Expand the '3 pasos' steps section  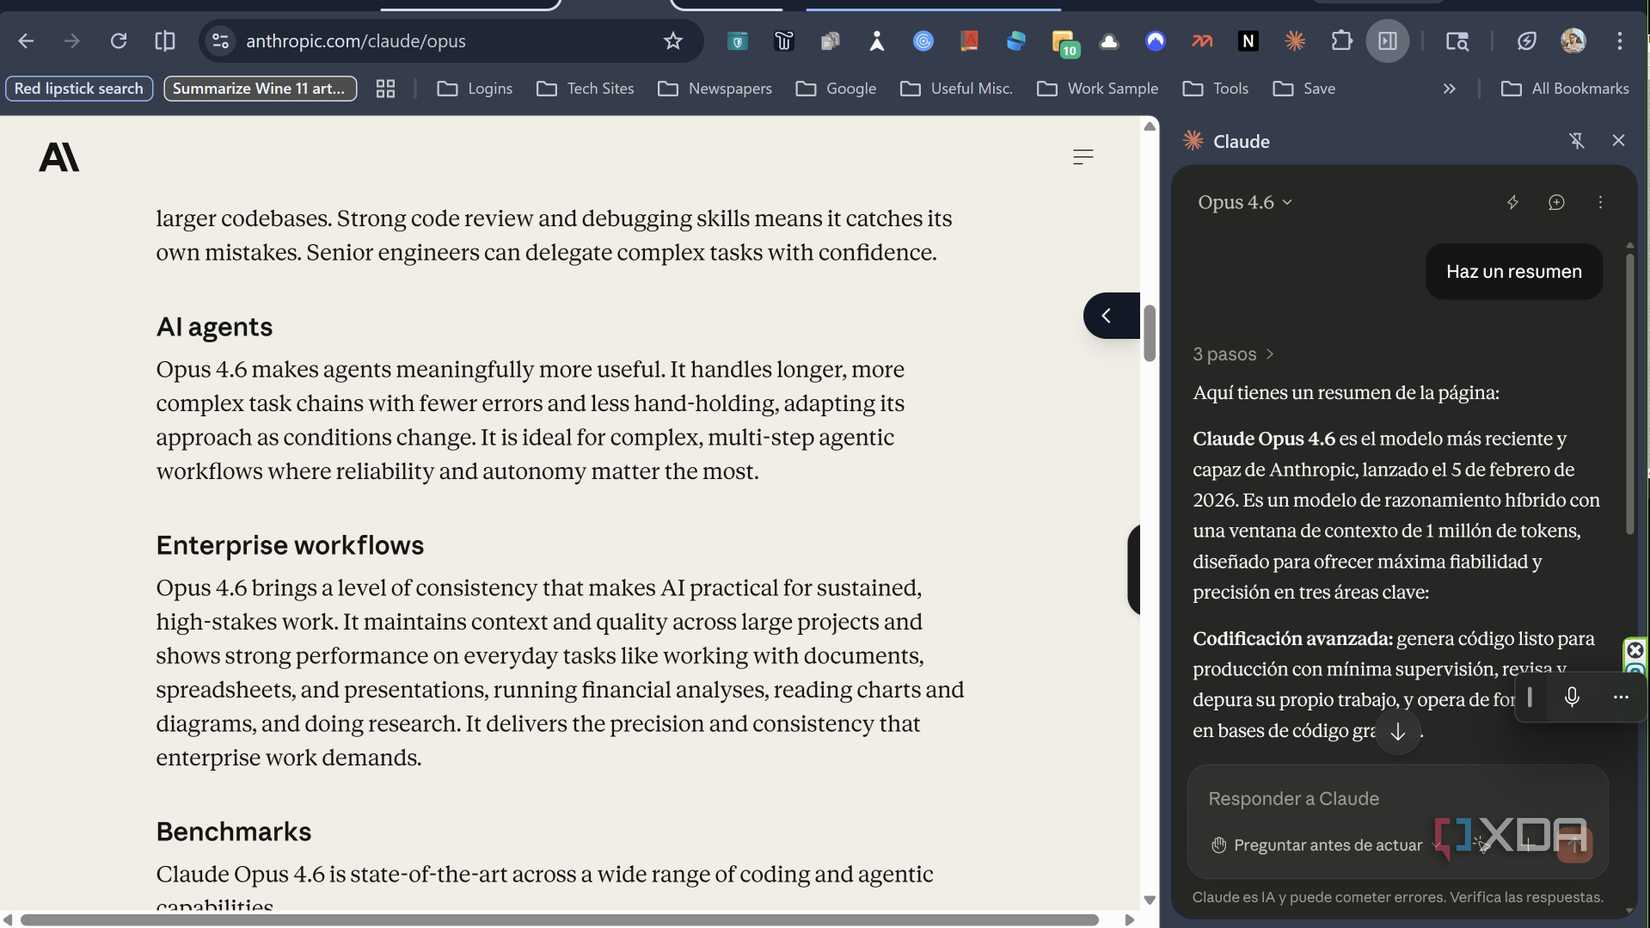pyautogui.click(x=1233, y=354)
